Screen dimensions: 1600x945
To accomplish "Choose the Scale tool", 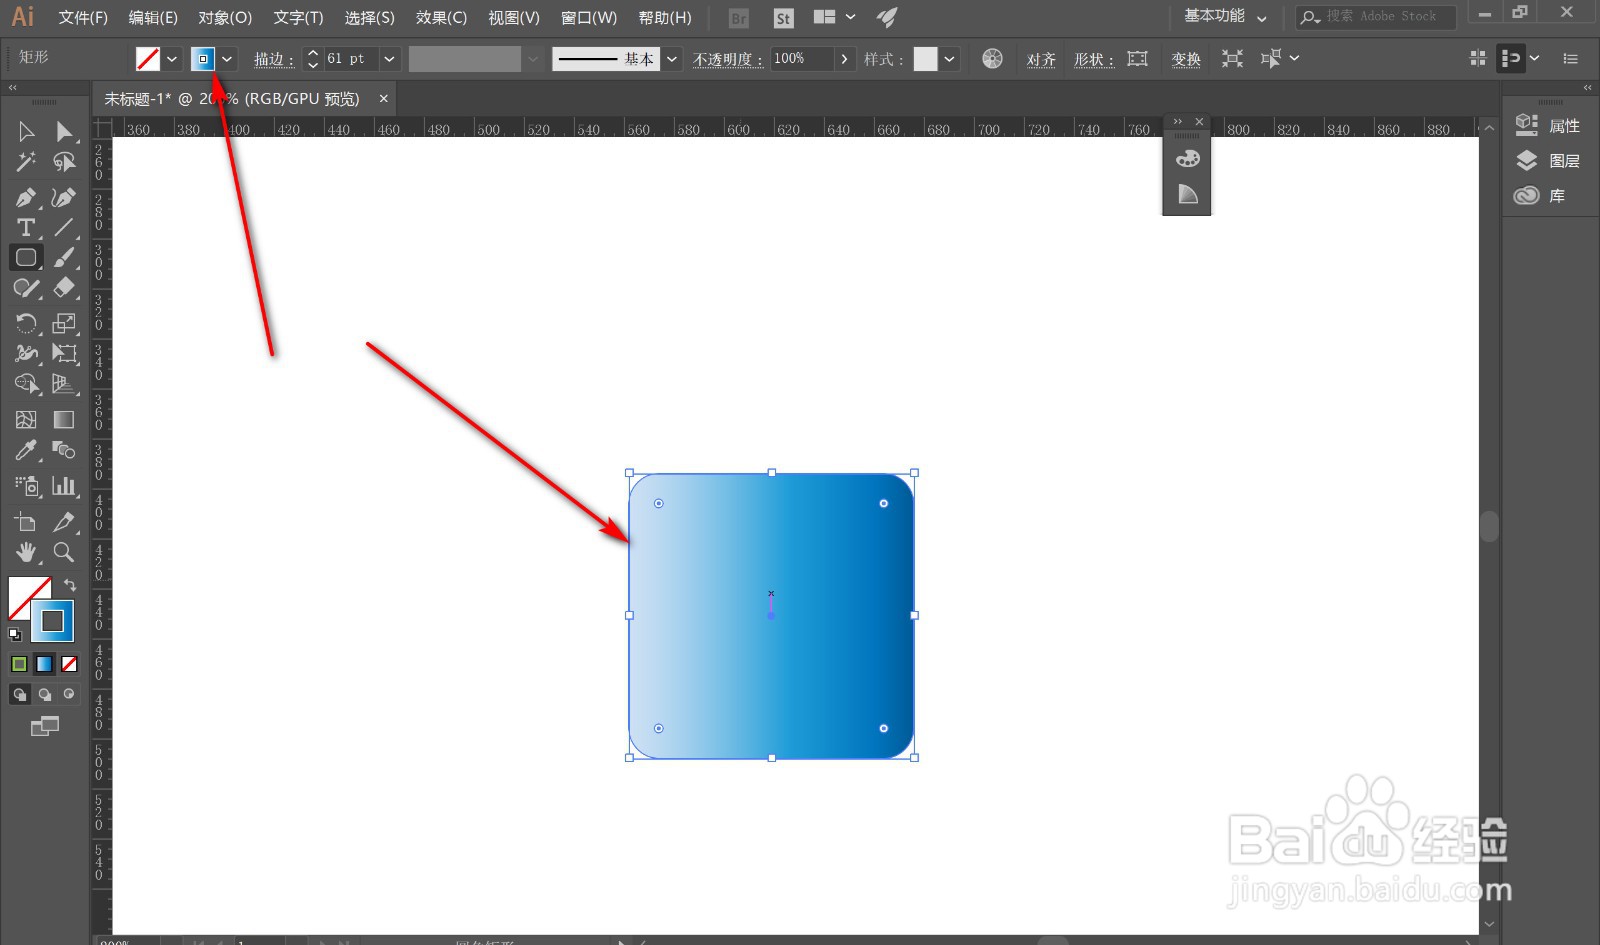I will pos(64,323).
